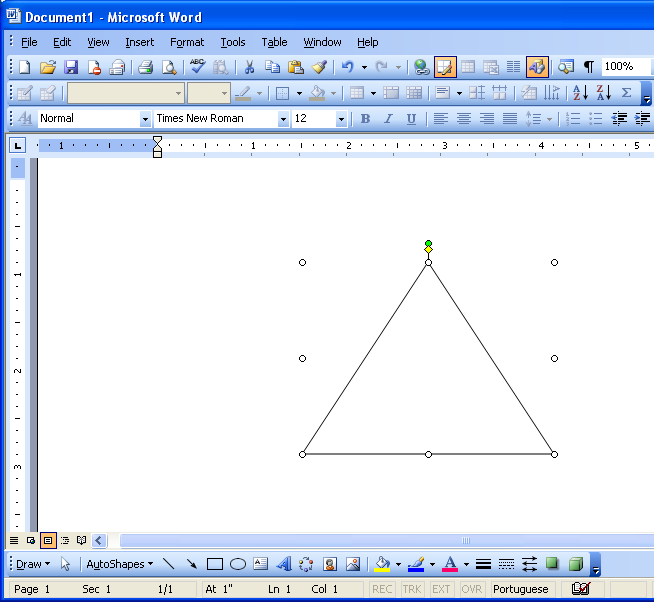Click the OVR status bar indicator

(x=472, y=589)
